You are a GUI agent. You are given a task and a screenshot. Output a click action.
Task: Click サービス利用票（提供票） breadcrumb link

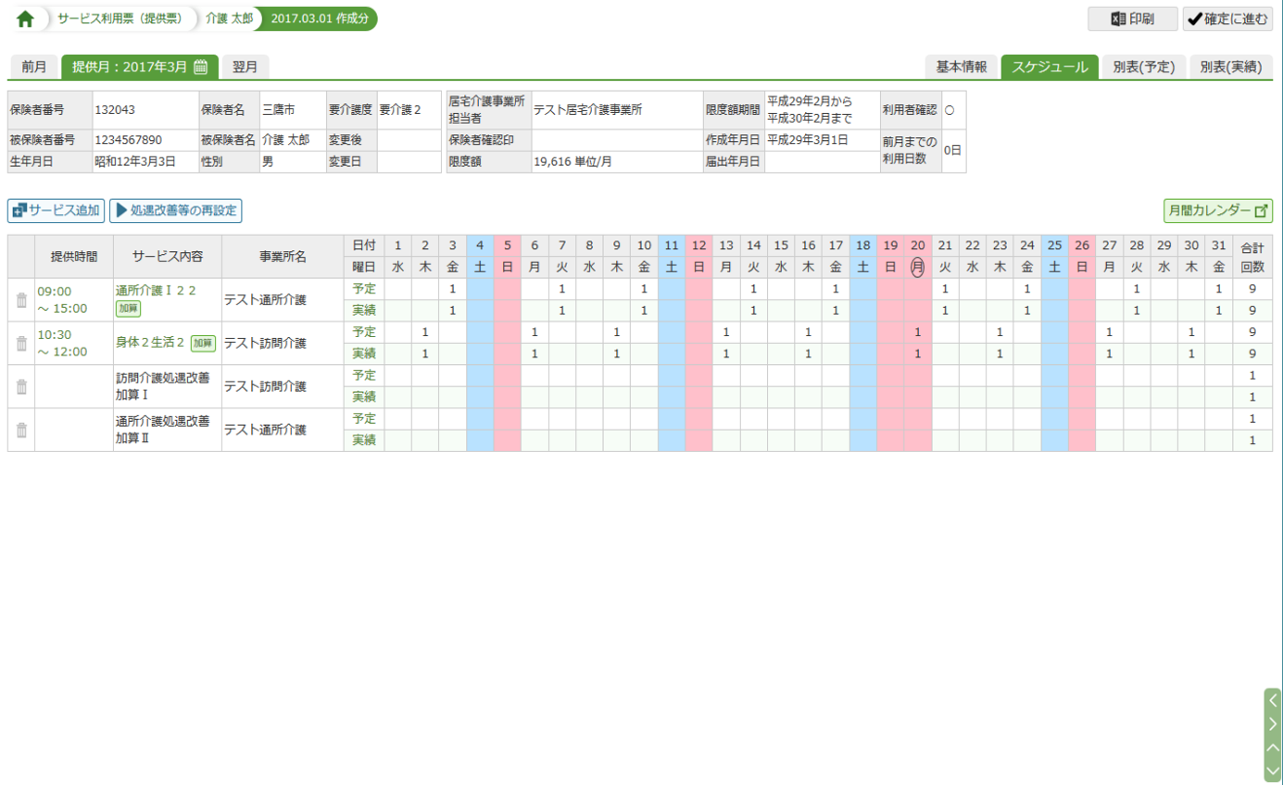point(118,19)
